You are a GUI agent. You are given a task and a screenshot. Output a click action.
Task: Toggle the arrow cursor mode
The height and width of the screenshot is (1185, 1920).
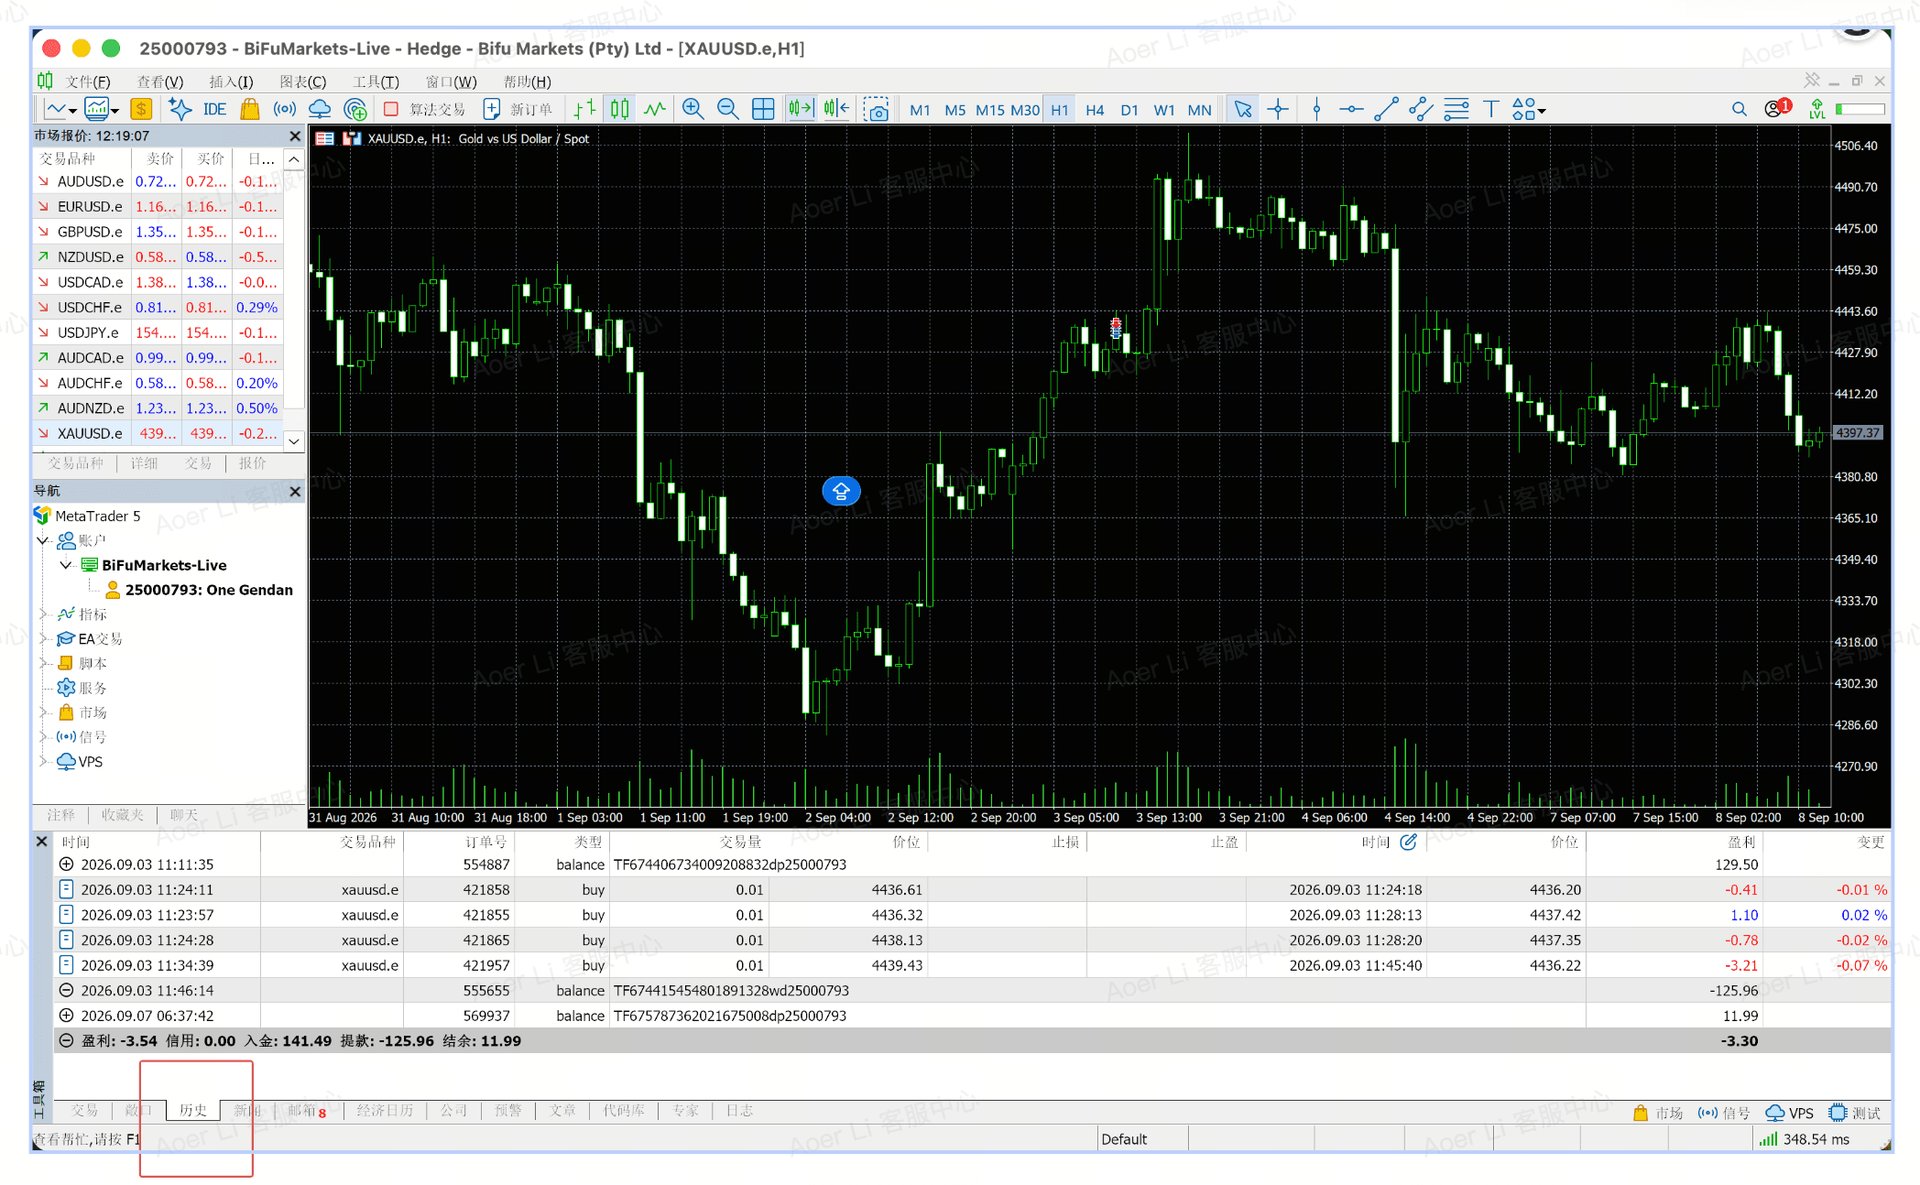coord(1243,109)
